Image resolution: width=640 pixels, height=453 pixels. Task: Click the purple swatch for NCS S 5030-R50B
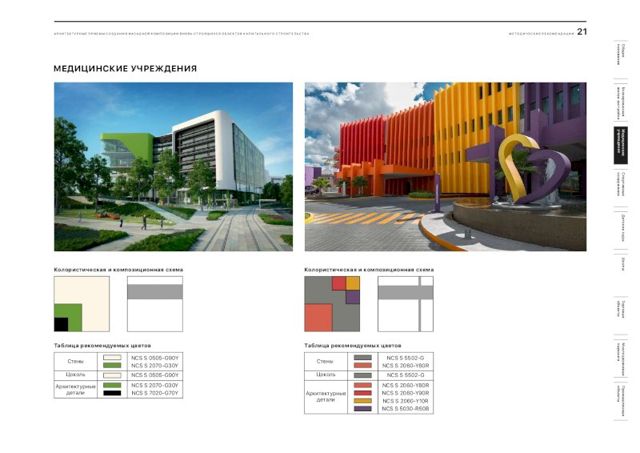point(363,409)
